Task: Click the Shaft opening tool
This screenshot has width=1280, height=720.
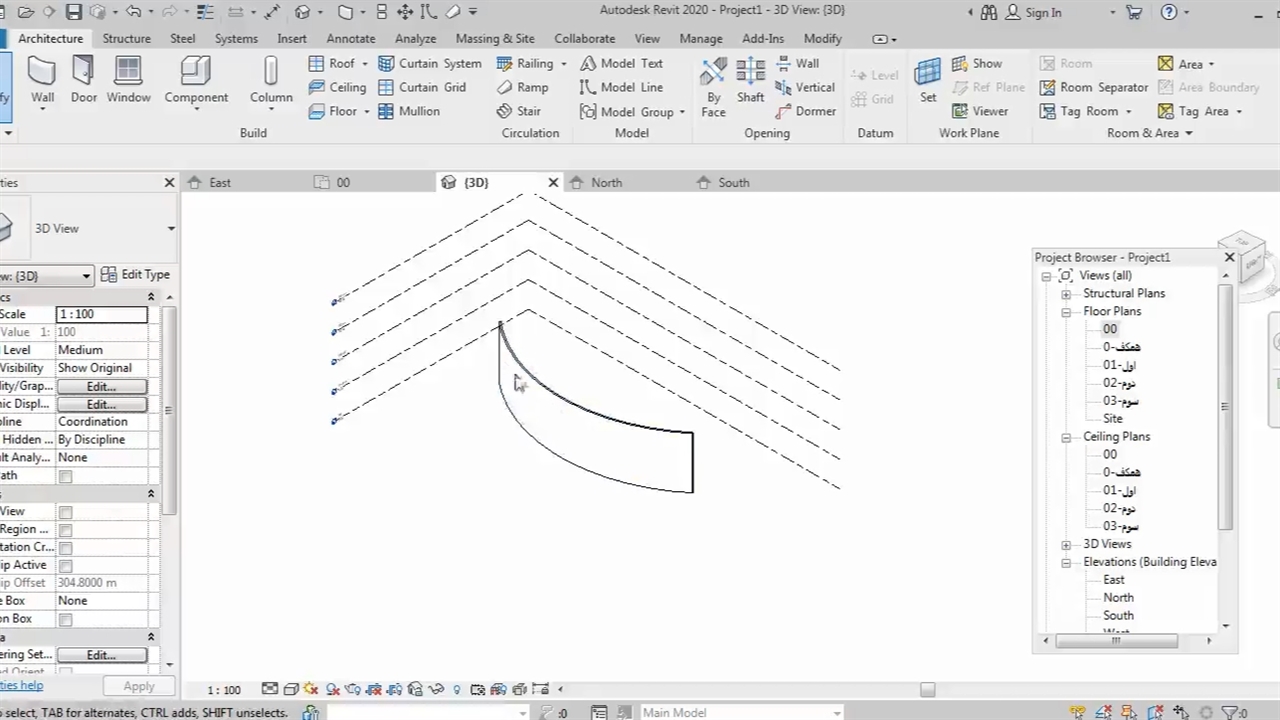Action: (x=750, y=80)
